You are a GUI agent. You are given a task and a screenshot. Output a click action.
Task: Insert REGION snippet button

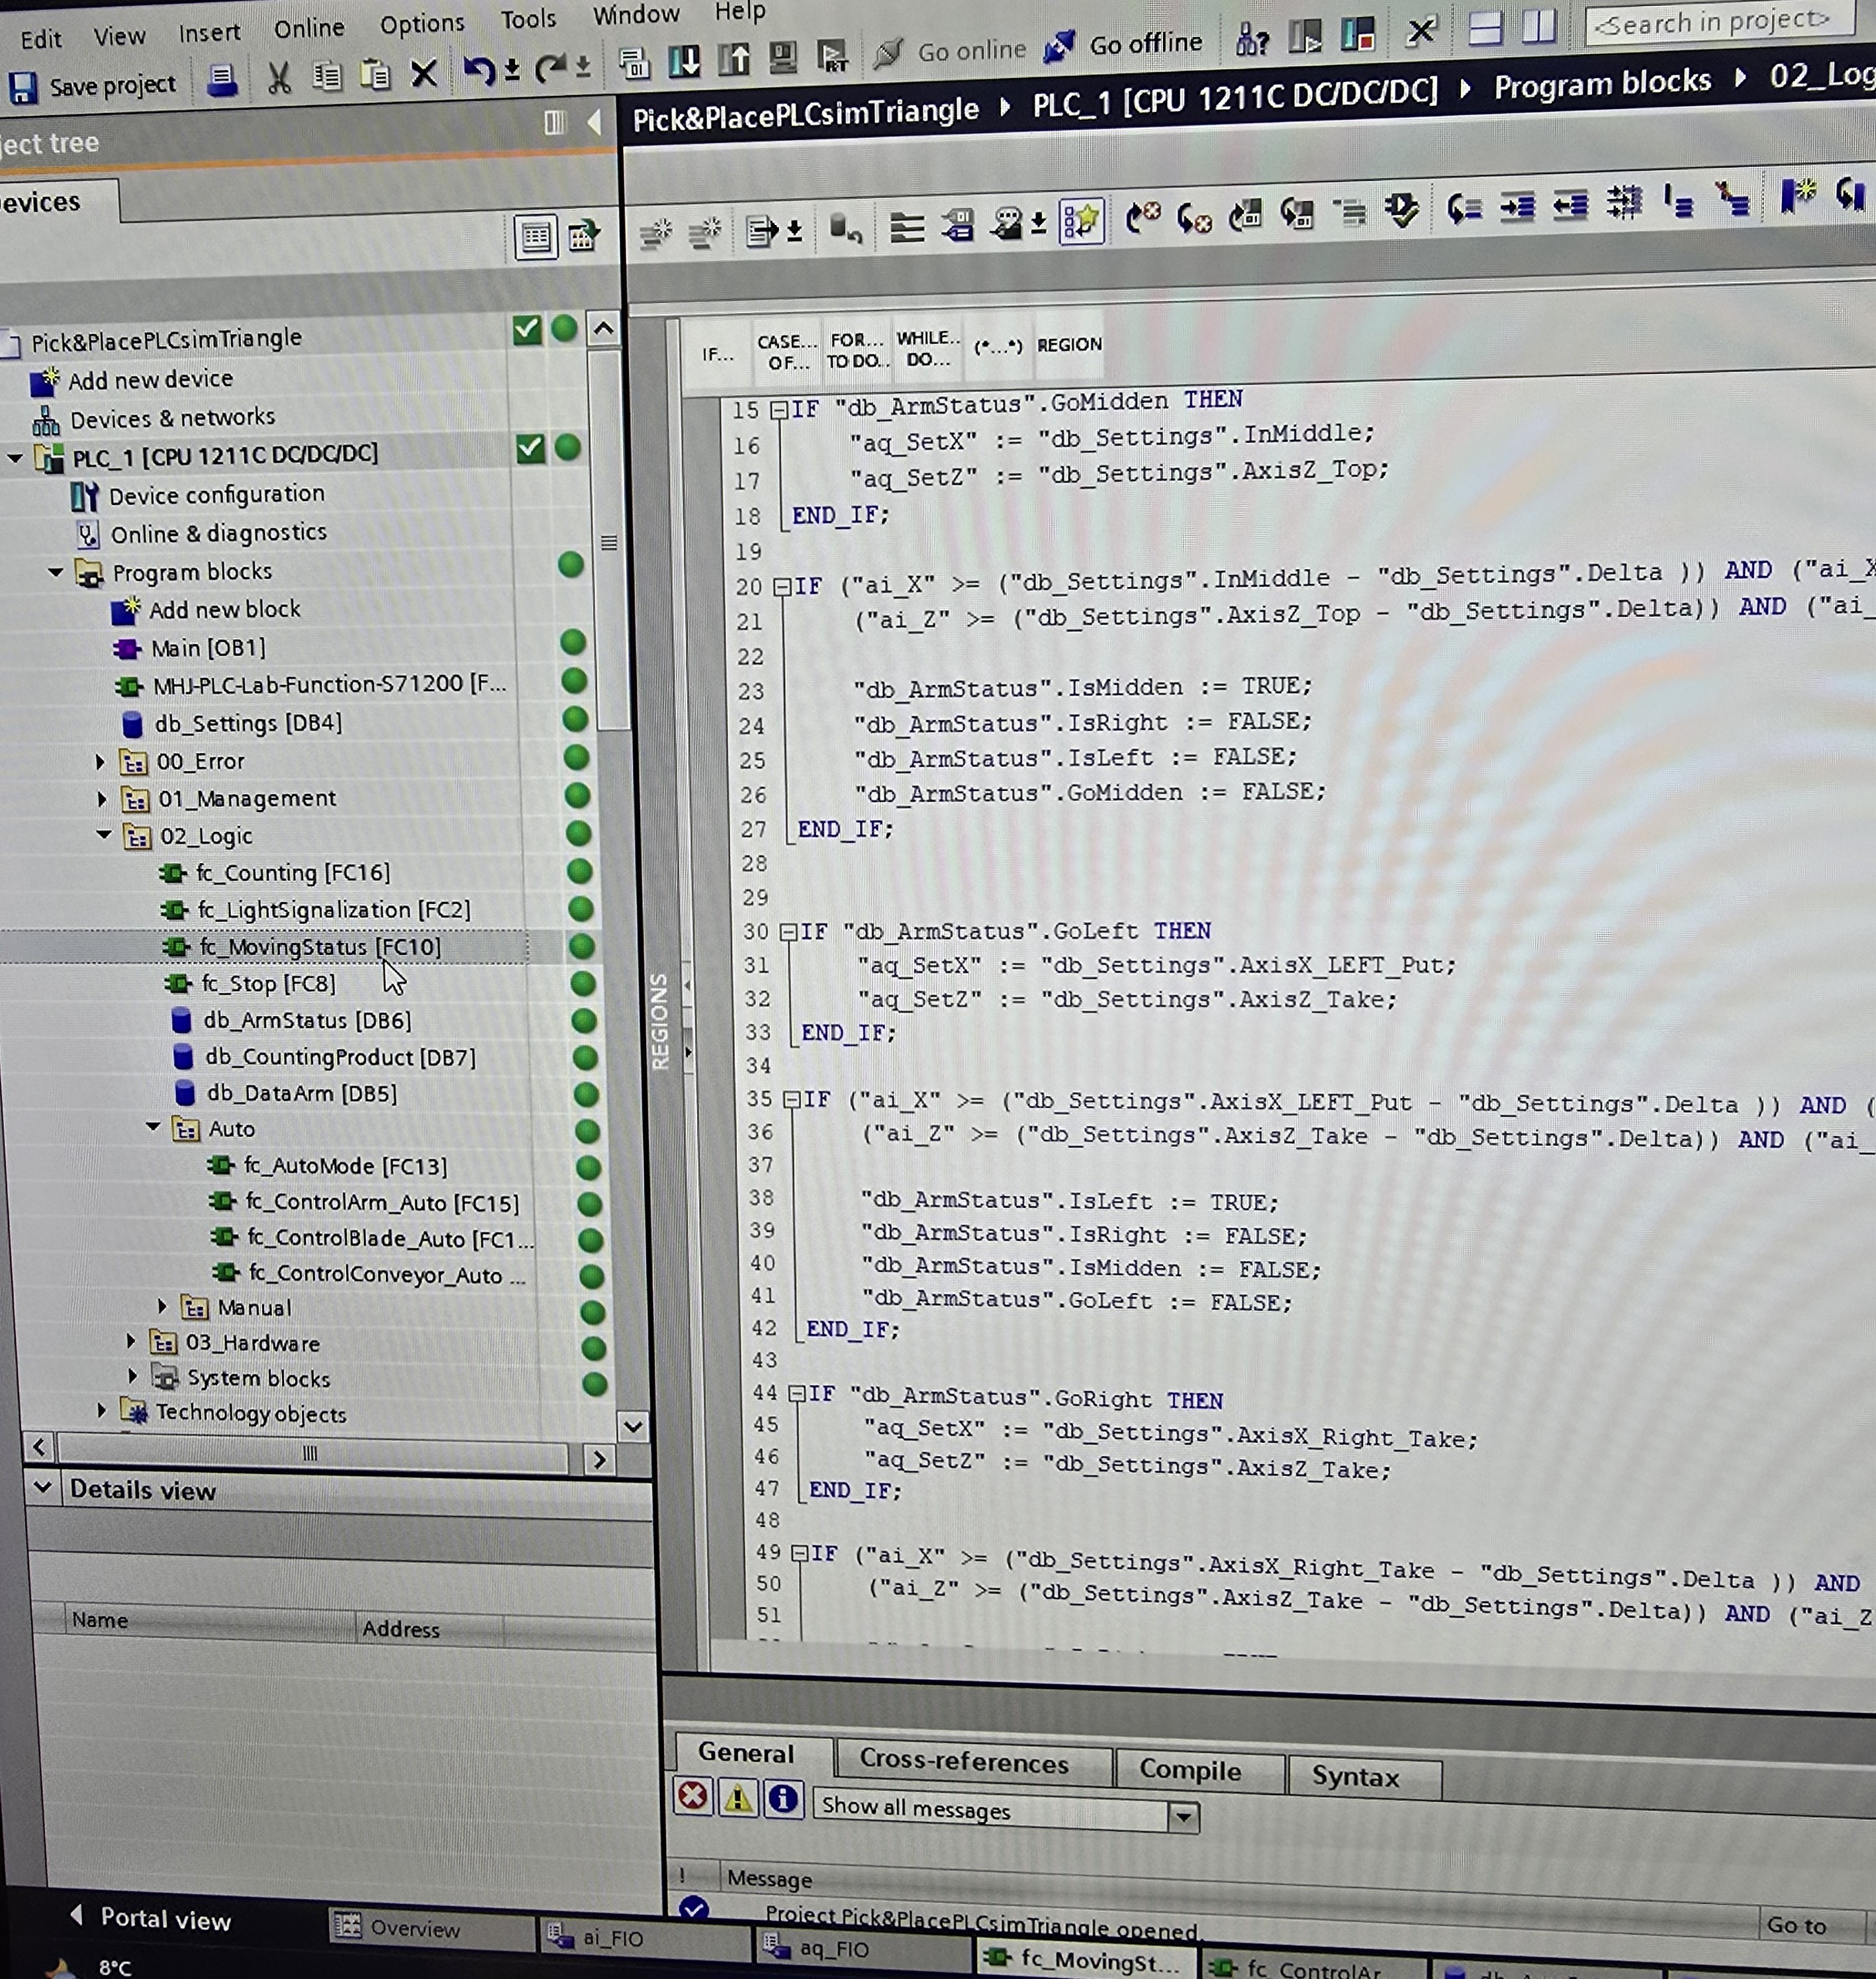click(x=1069, y=345)
